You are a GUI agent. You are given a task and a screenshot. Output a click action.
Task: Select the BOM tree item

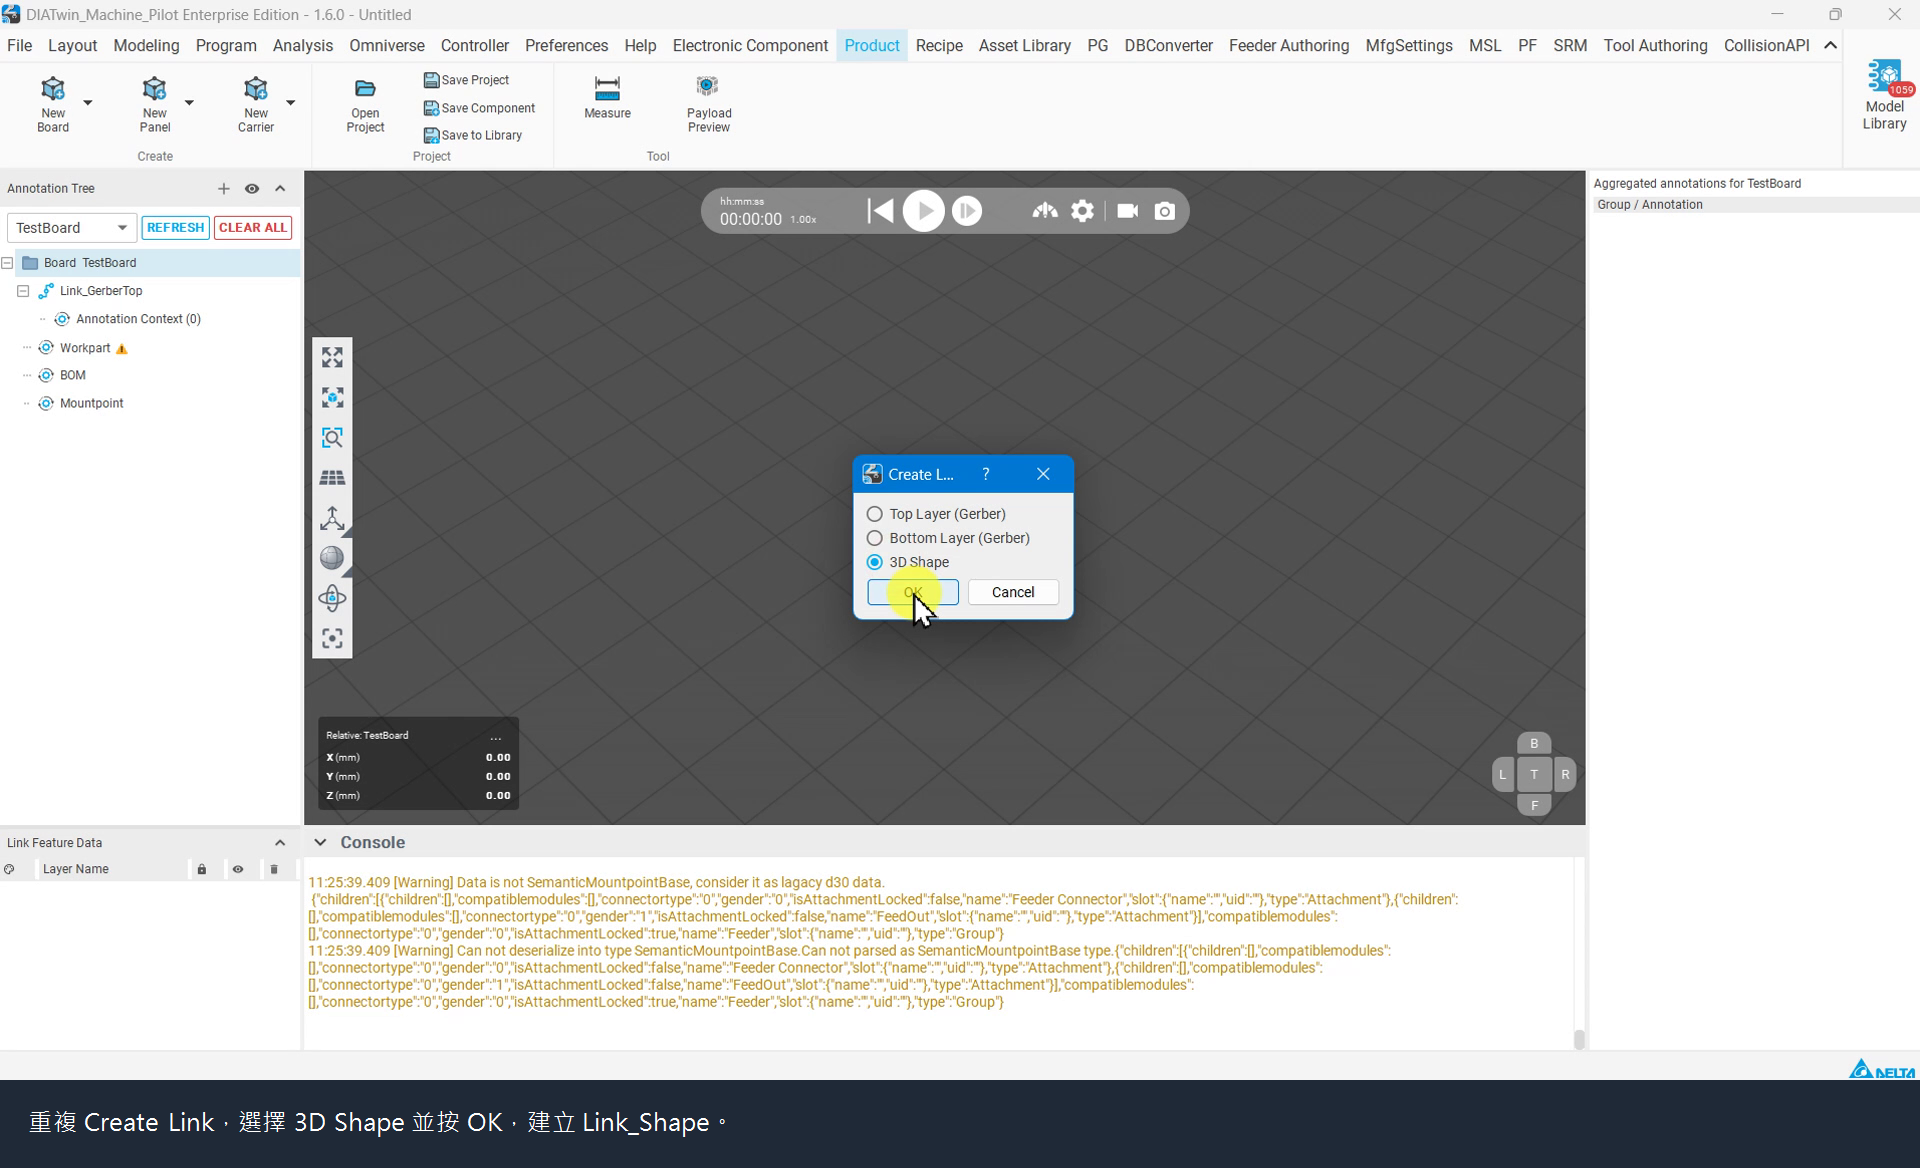[73, 375]
